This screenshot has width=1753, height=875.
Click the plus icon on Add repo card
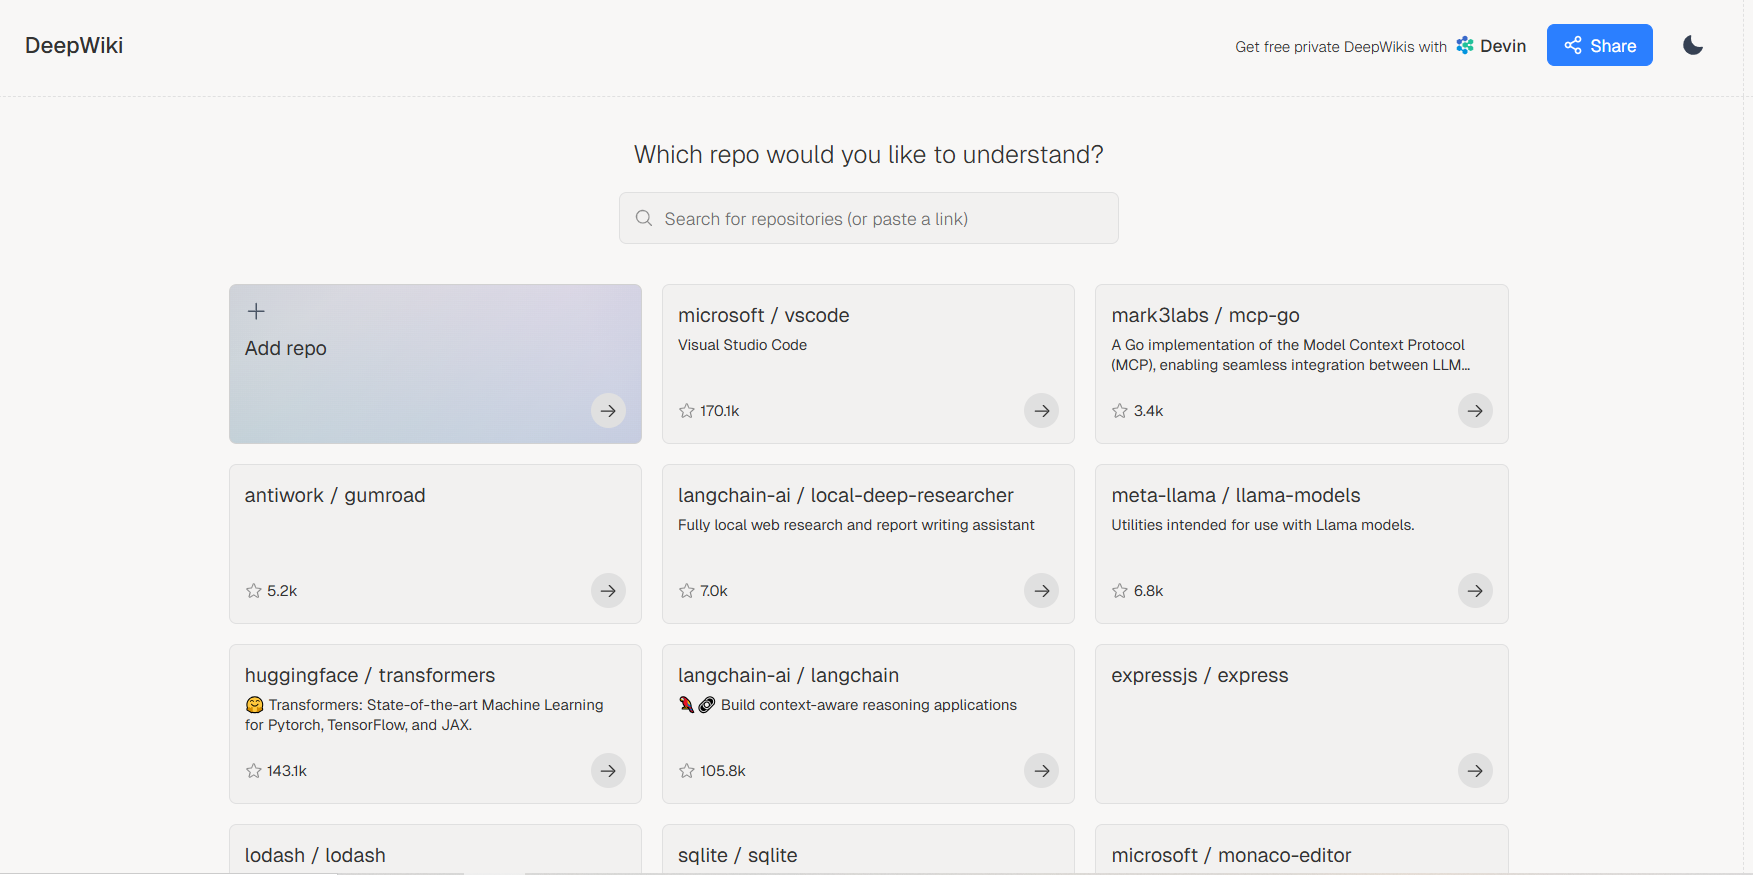click(256, 311)
